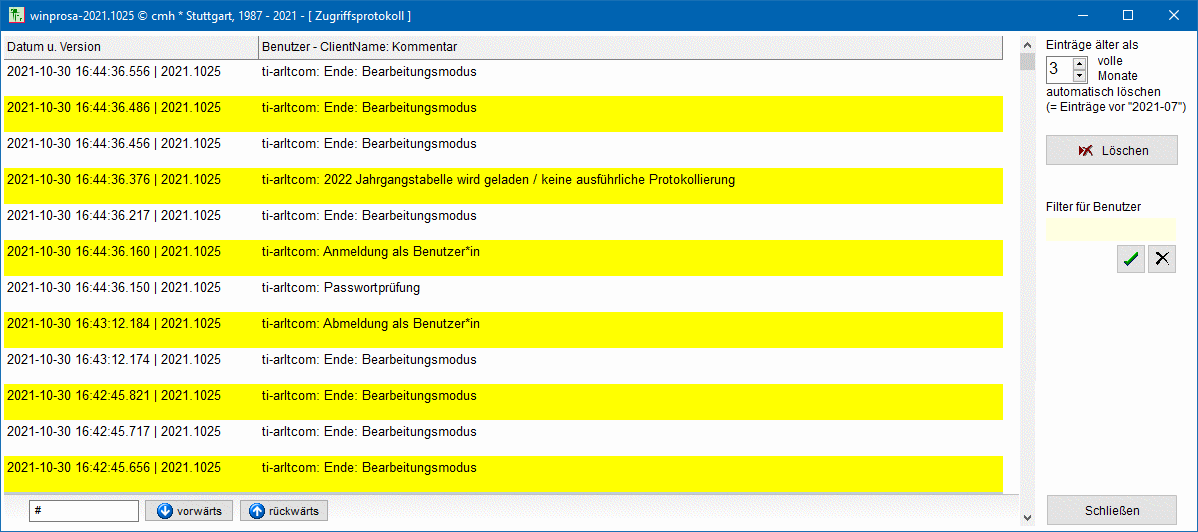Maximize the winprosa window
Viewport: 1198px width, 532px height.
[x=1128, y=16]
